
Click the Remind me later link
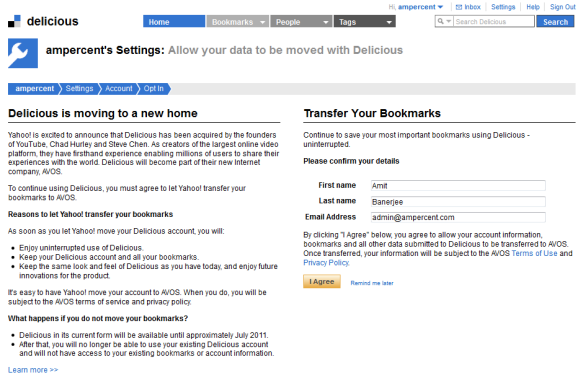tap(372, 283)
